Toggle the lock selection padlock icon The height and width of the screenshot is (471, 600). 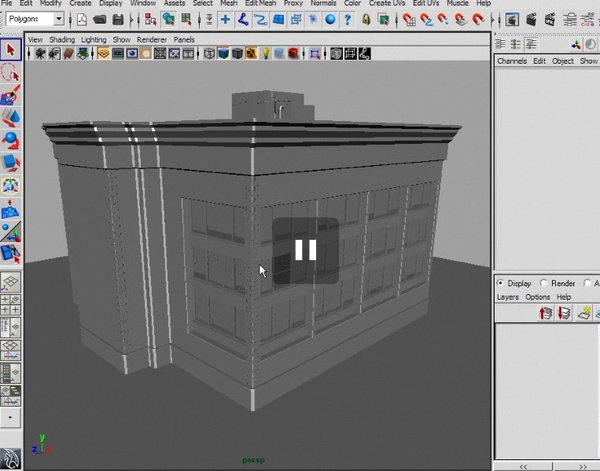click(x=368, y=19)
